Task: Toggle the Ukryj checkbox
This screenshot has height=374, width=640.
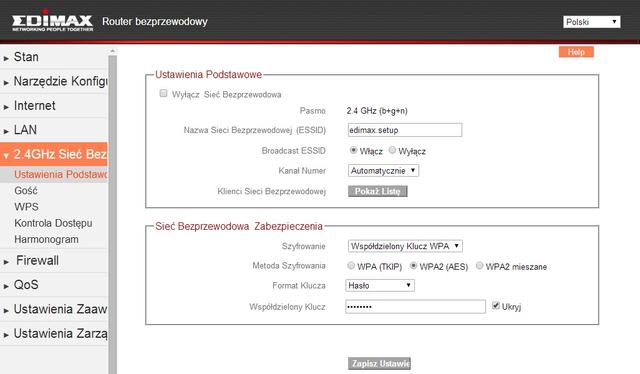Action: [496, 305]
